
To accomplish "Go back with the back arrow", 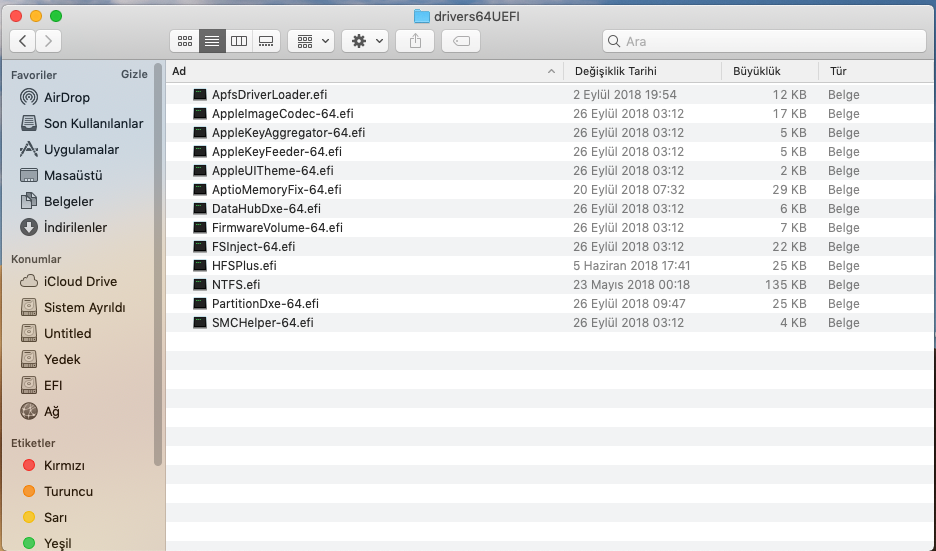I will click(23, 41).
